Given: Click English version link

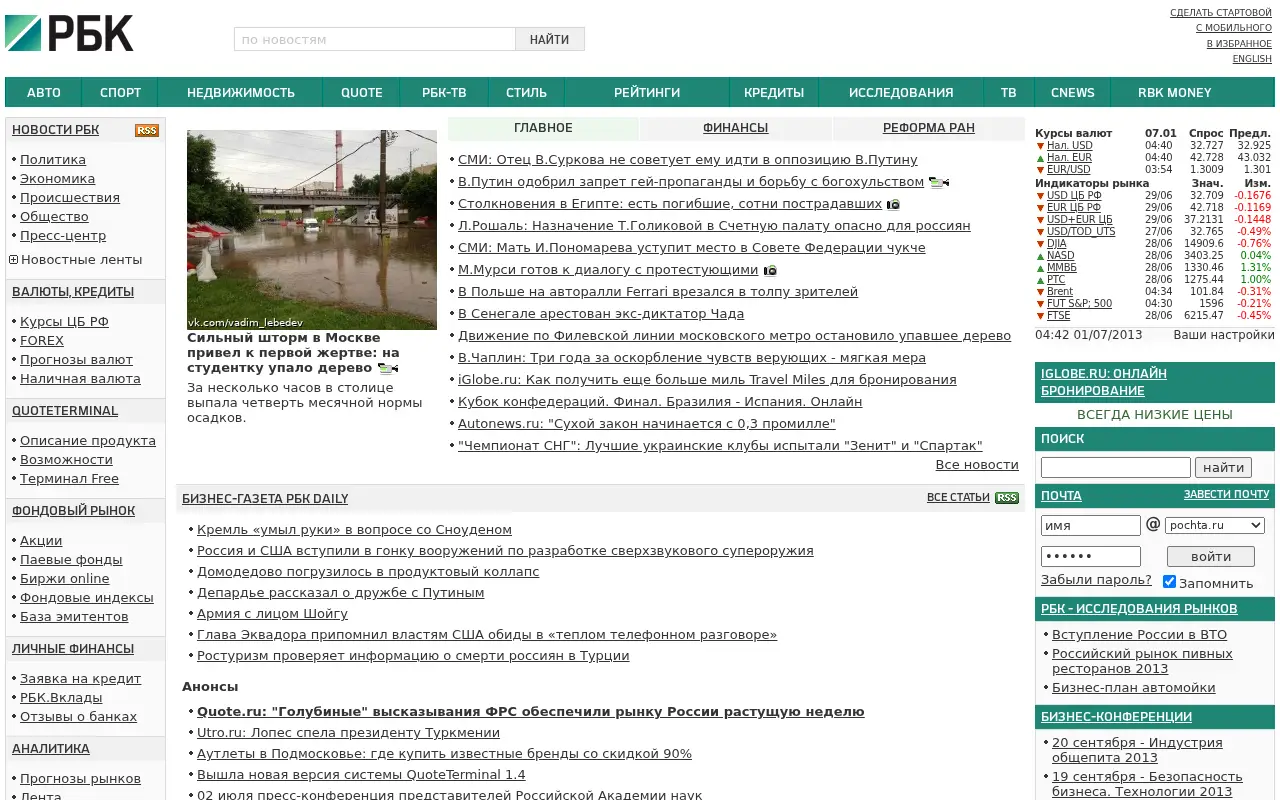Looking at the screenshot, I should (x=1252, y=59).
